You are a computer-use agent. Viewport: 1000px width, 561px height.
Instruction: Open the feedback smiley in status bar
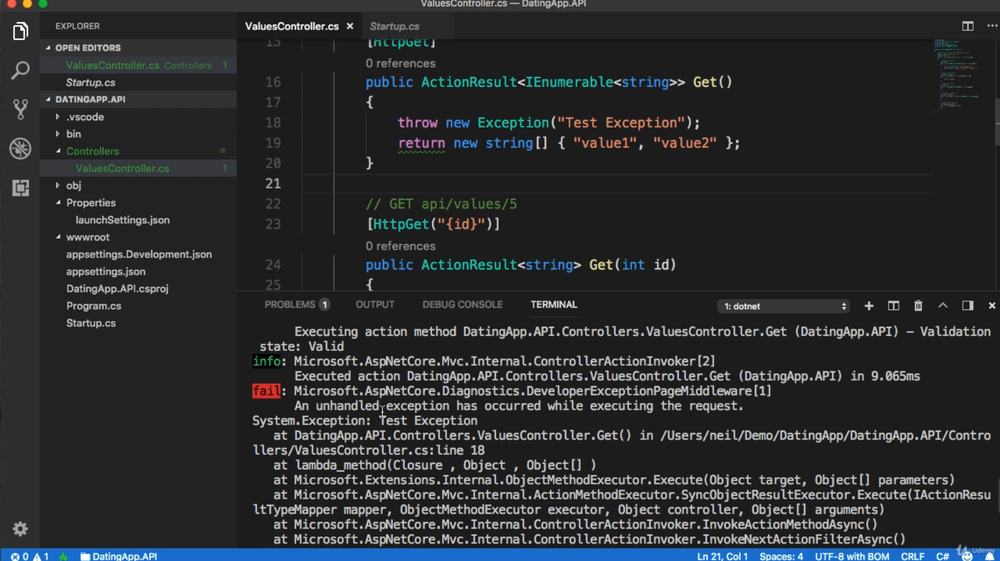(967, 556)
